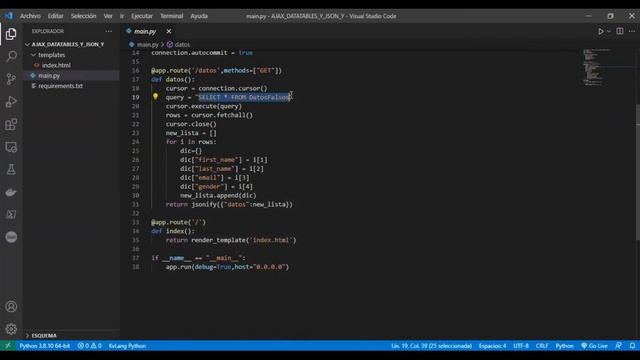Open the Extensions view

11,124
